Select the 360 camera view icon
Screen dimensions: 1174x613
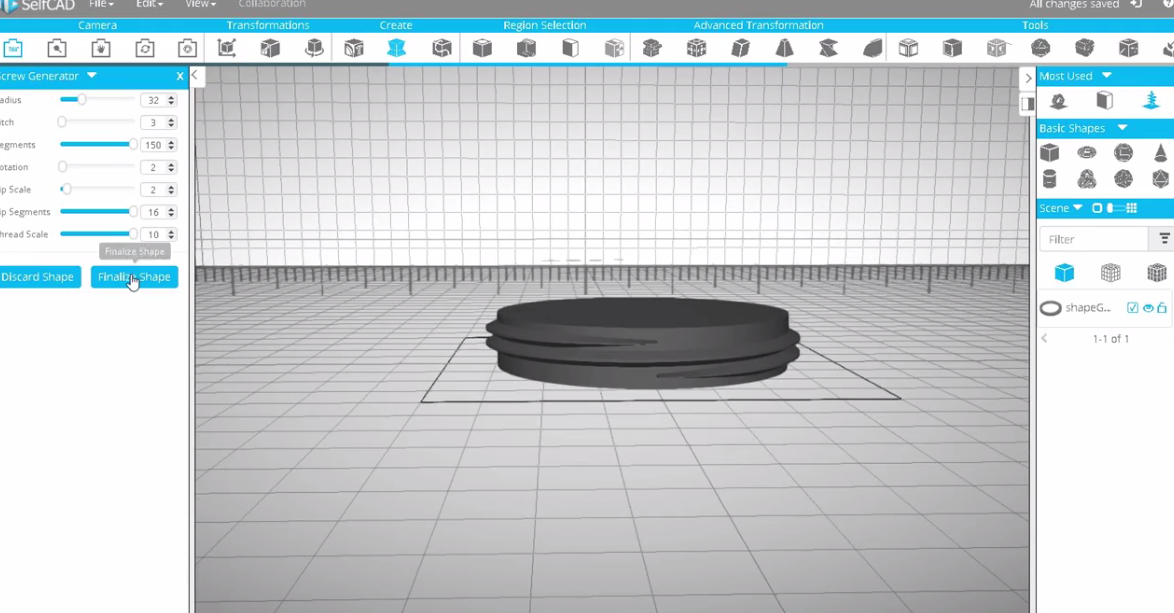[x=13, y=49]
